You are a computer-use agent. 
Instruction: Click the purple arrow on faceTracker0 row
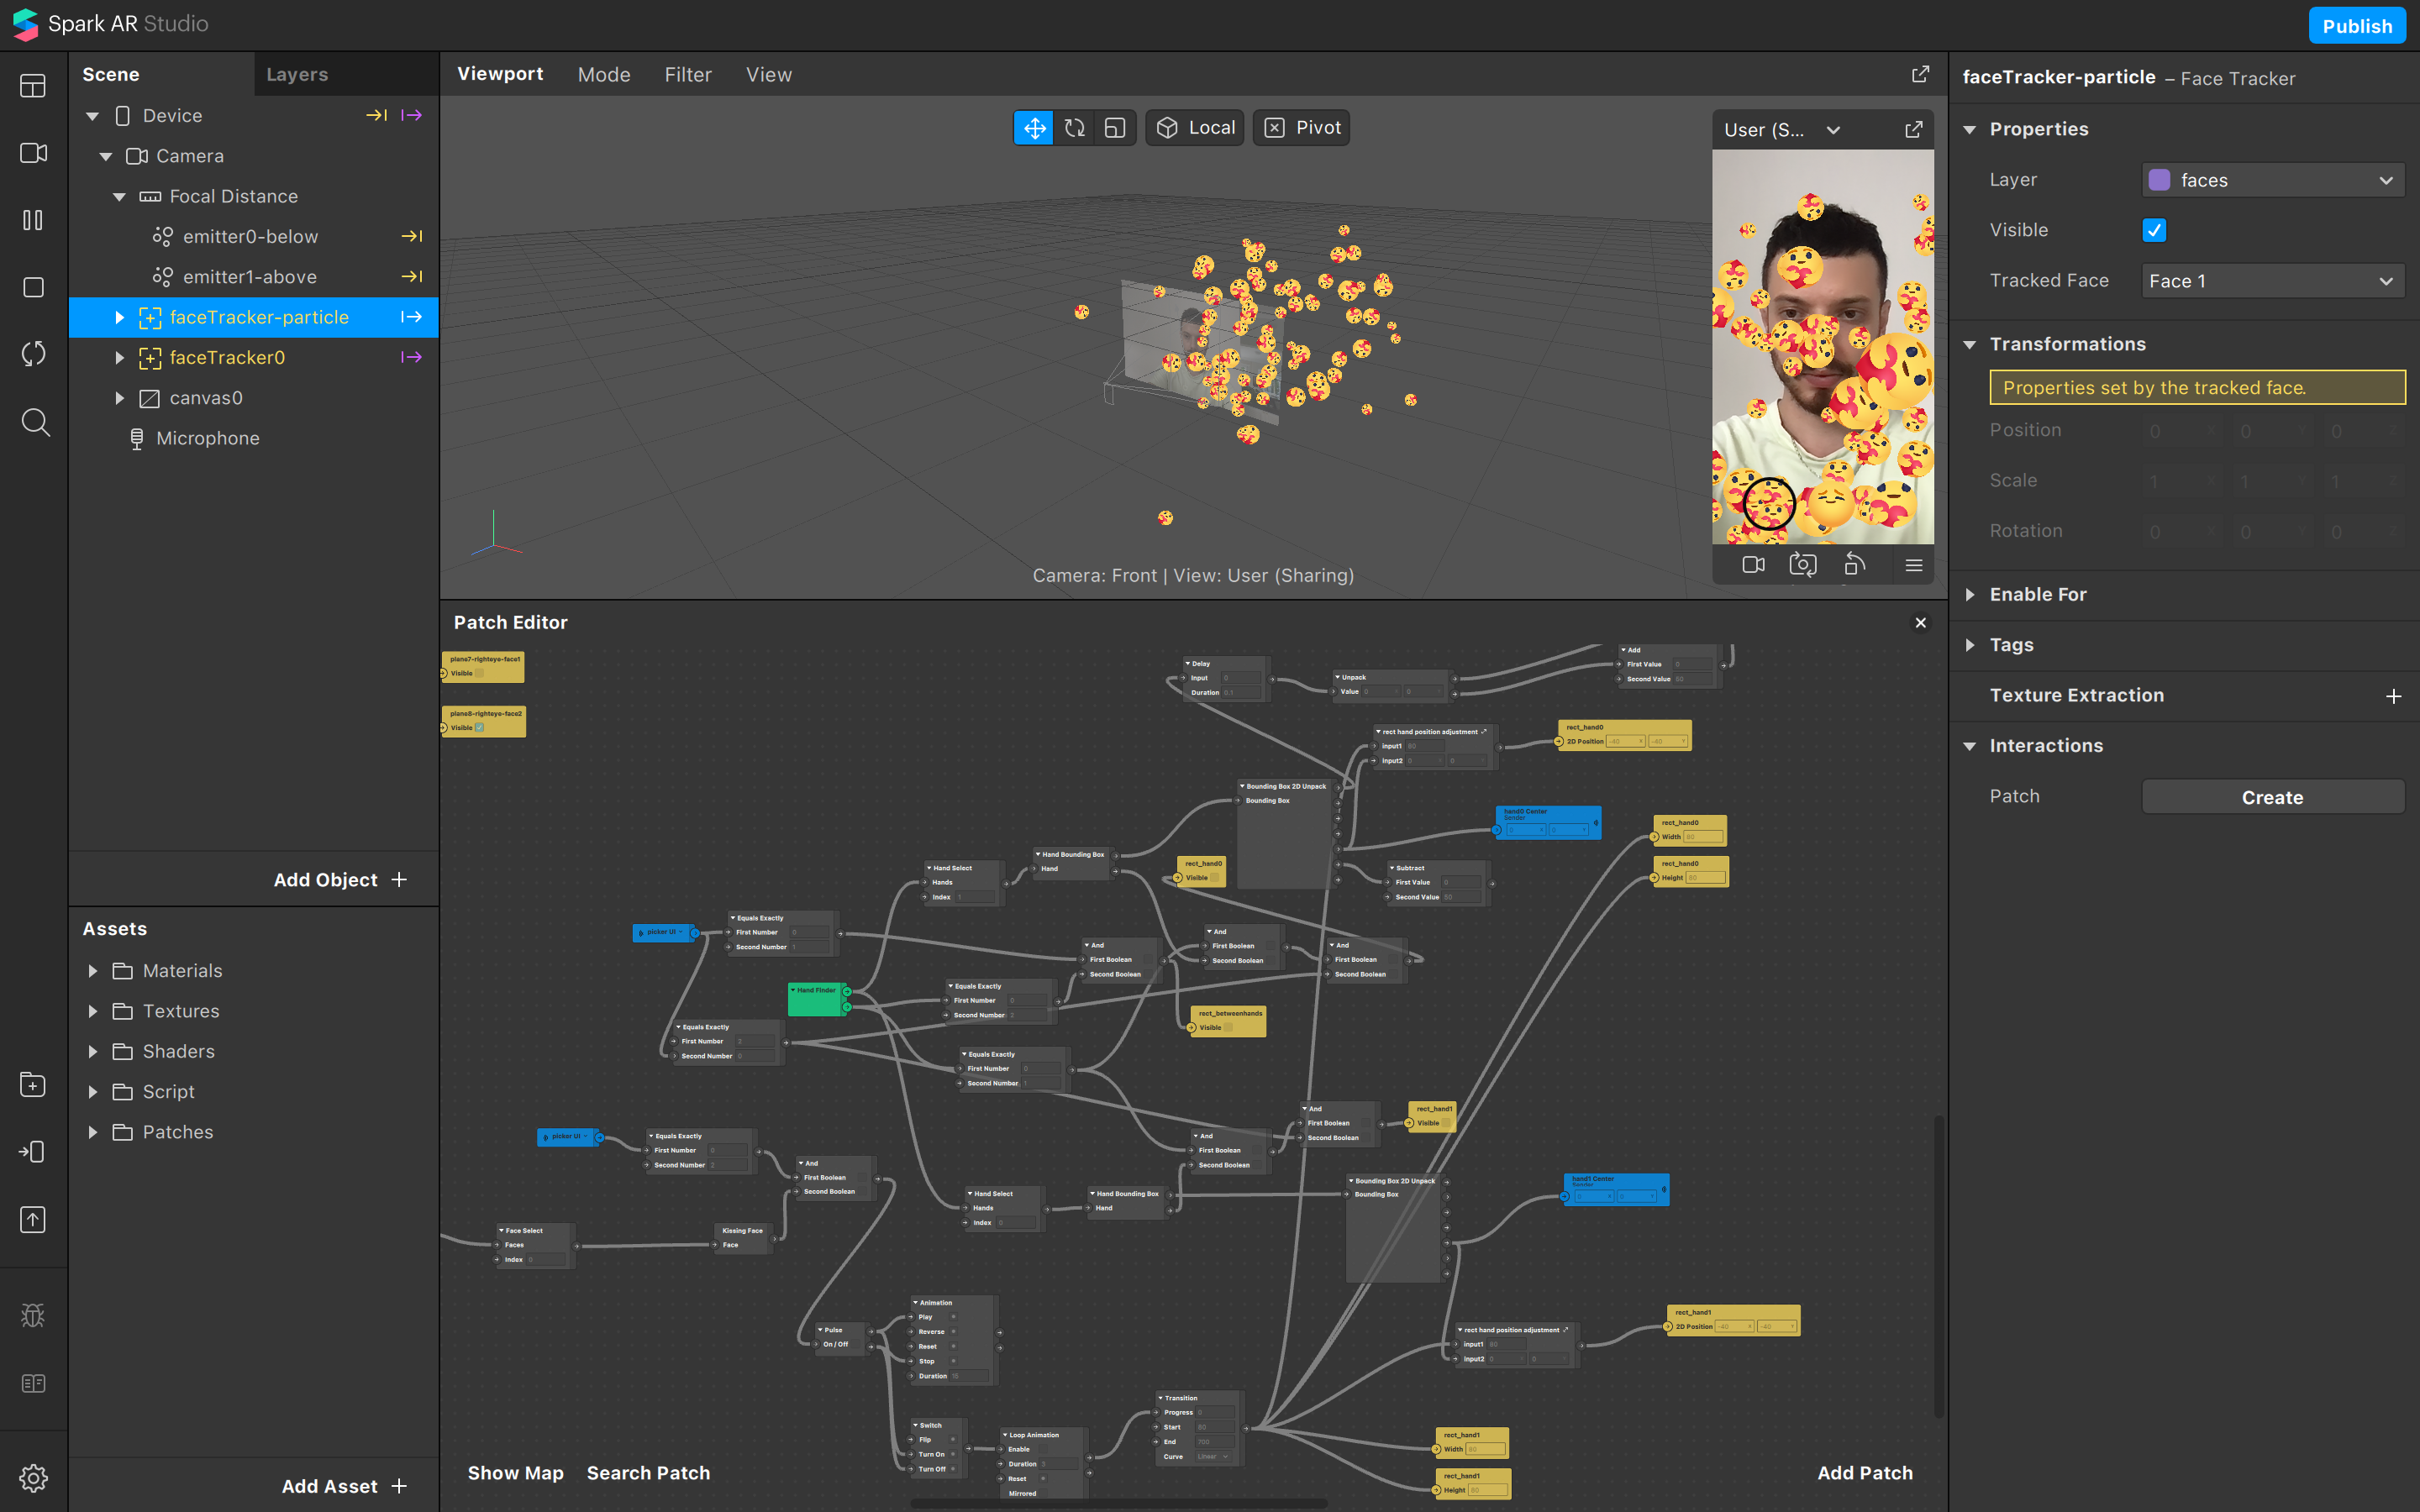pyautogui.click(x=411, y=358)
